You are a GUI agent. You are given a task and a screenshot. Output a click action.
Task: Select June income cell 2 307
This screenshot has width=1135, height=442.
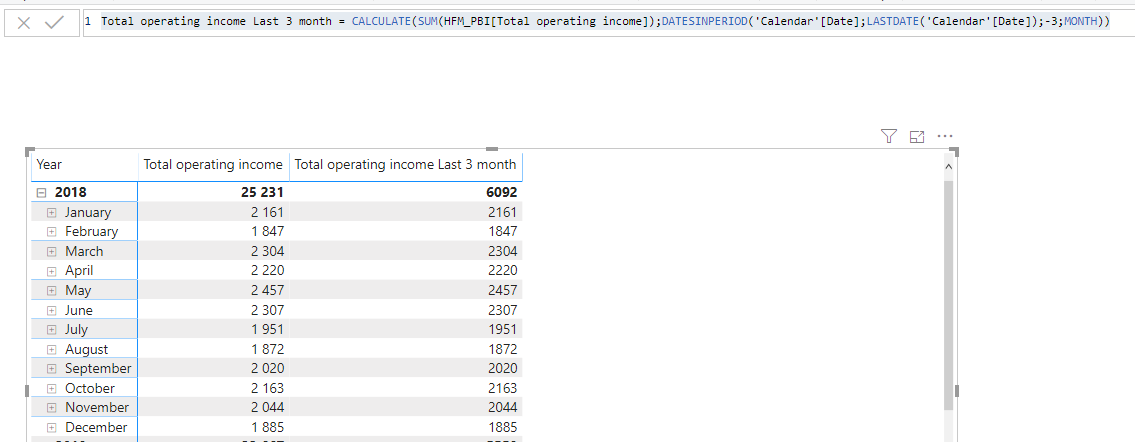click(266, 310)
